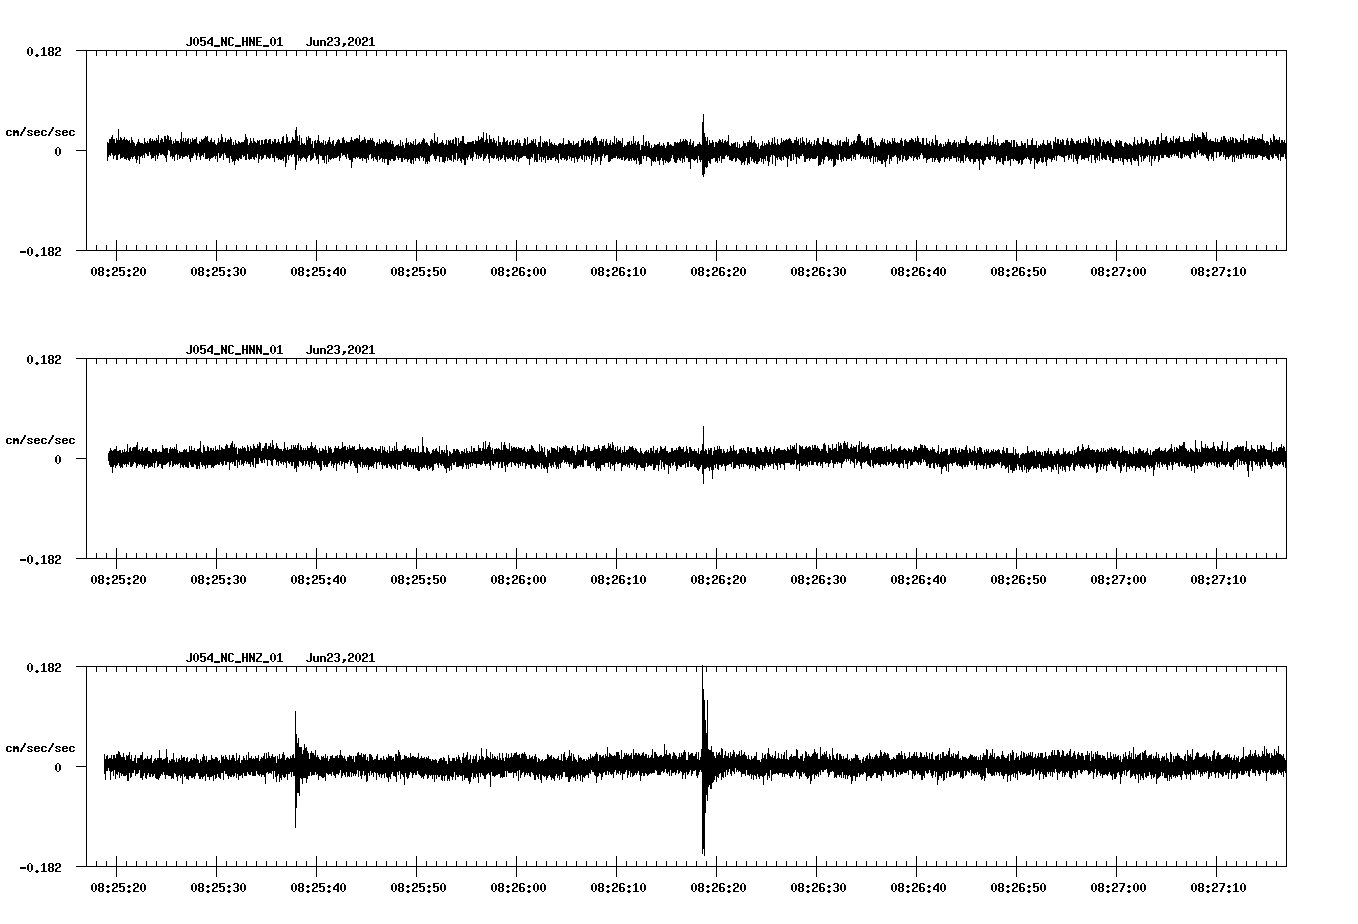
Task: Click the 08:26:10 time label under the HNN plot
Action: pyautogui.click(x=618, y=580)
